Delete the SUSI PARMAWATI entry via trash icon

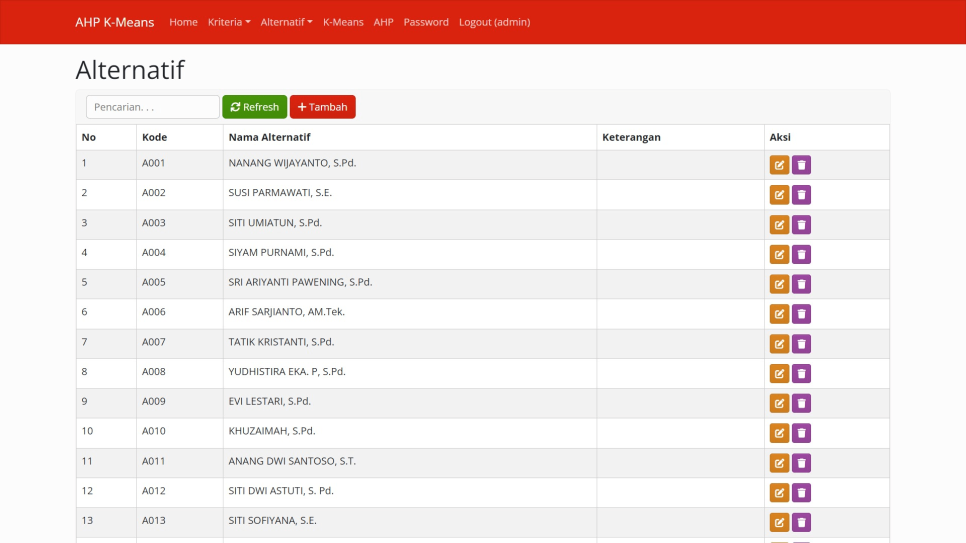pyautogui.click(x=801, y=195)
